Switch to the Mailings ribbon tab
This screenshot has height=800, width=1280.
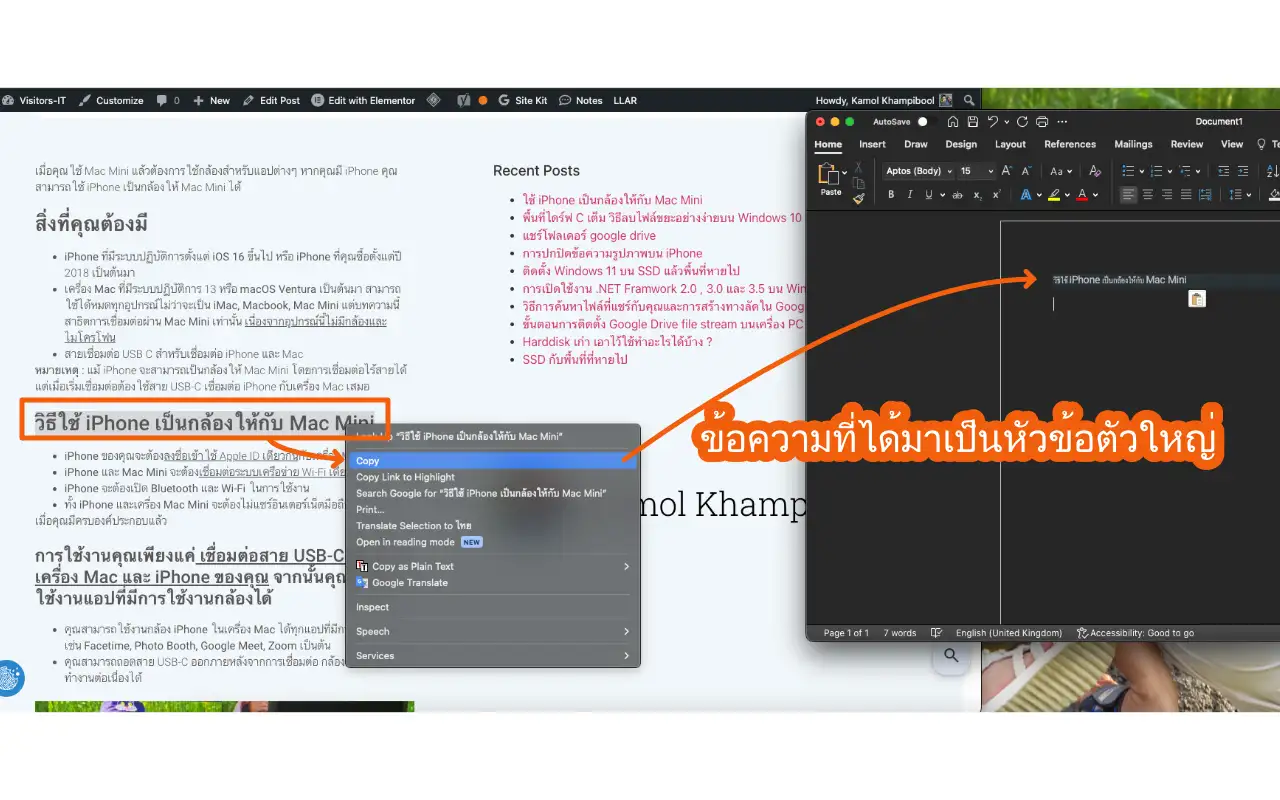point(1133,144)
